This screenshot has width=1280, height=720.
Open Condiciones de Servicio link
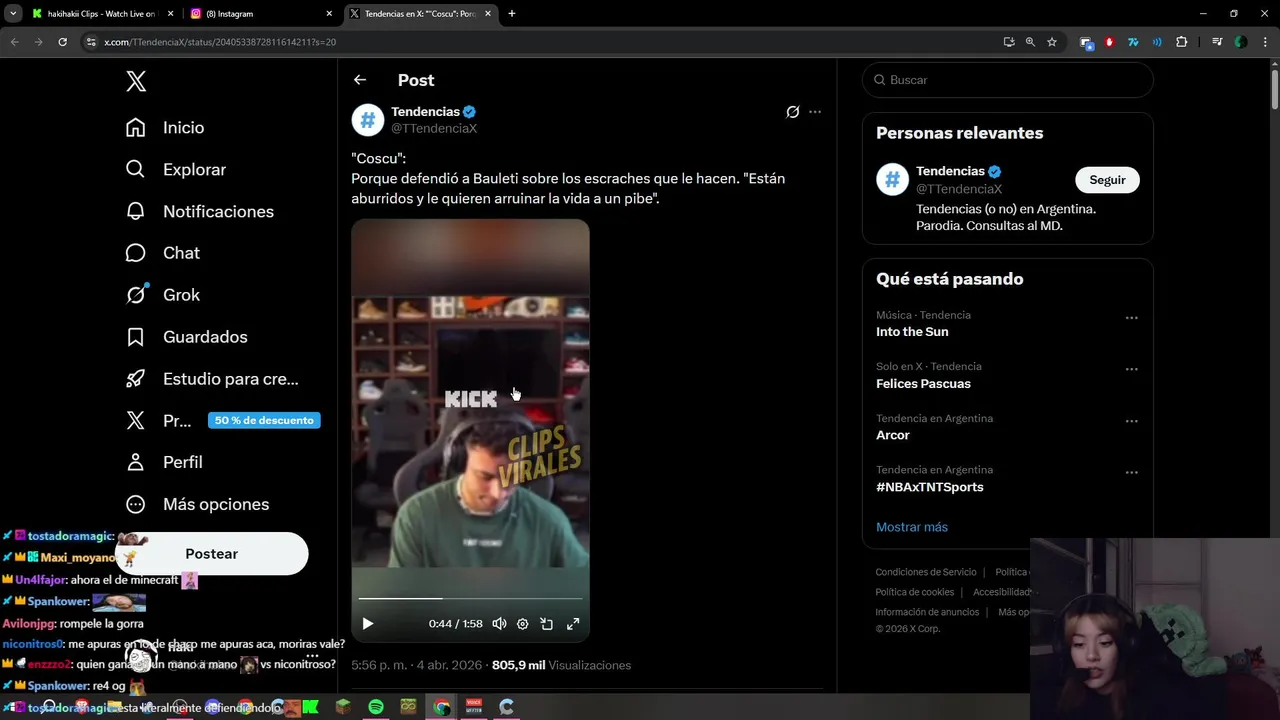[x=926, y=572]
